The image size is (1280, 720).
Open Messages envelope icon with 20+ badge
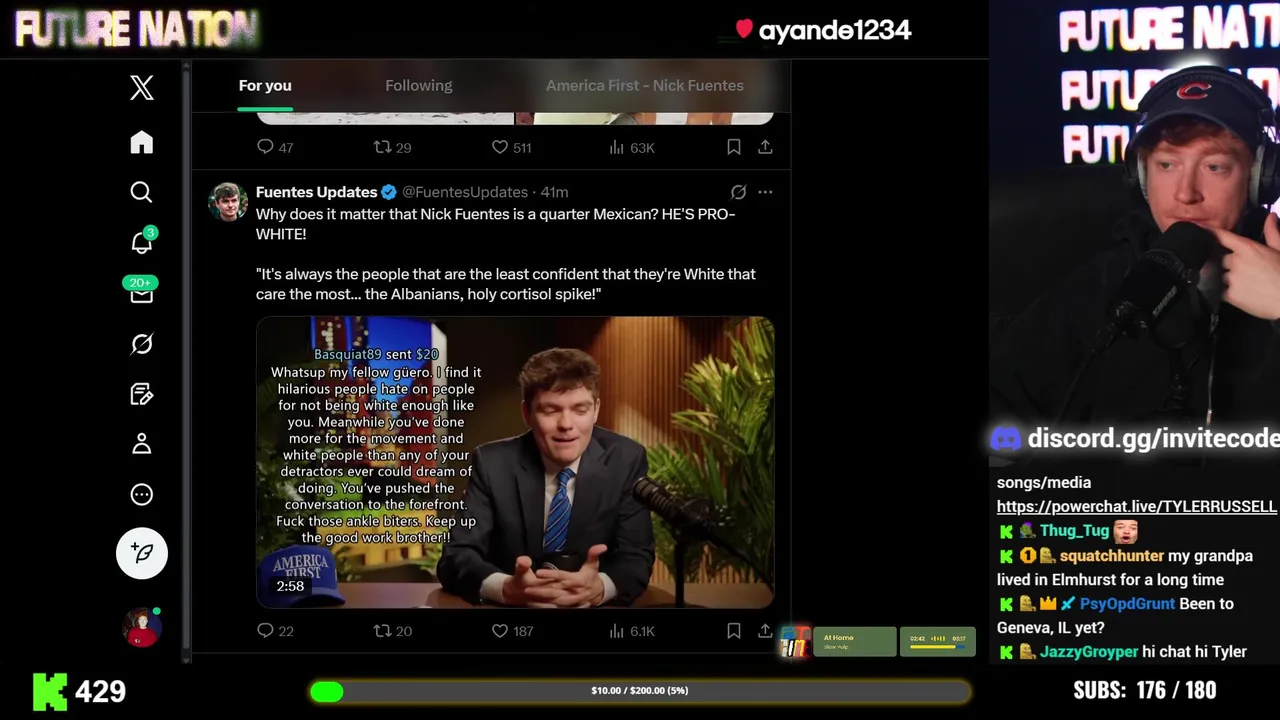141,291
